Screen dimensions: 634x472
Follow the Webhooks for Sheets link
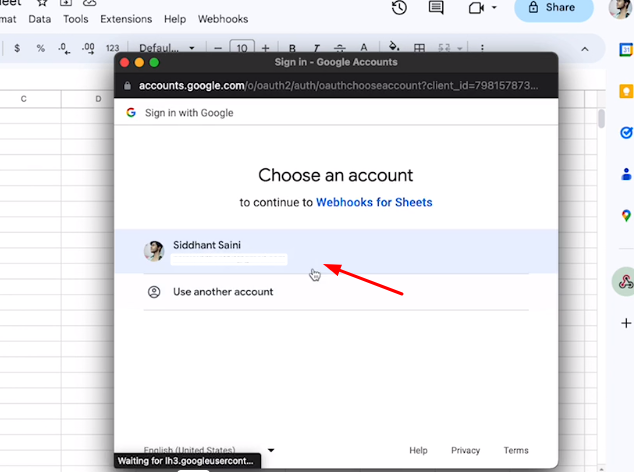(374, 202)
